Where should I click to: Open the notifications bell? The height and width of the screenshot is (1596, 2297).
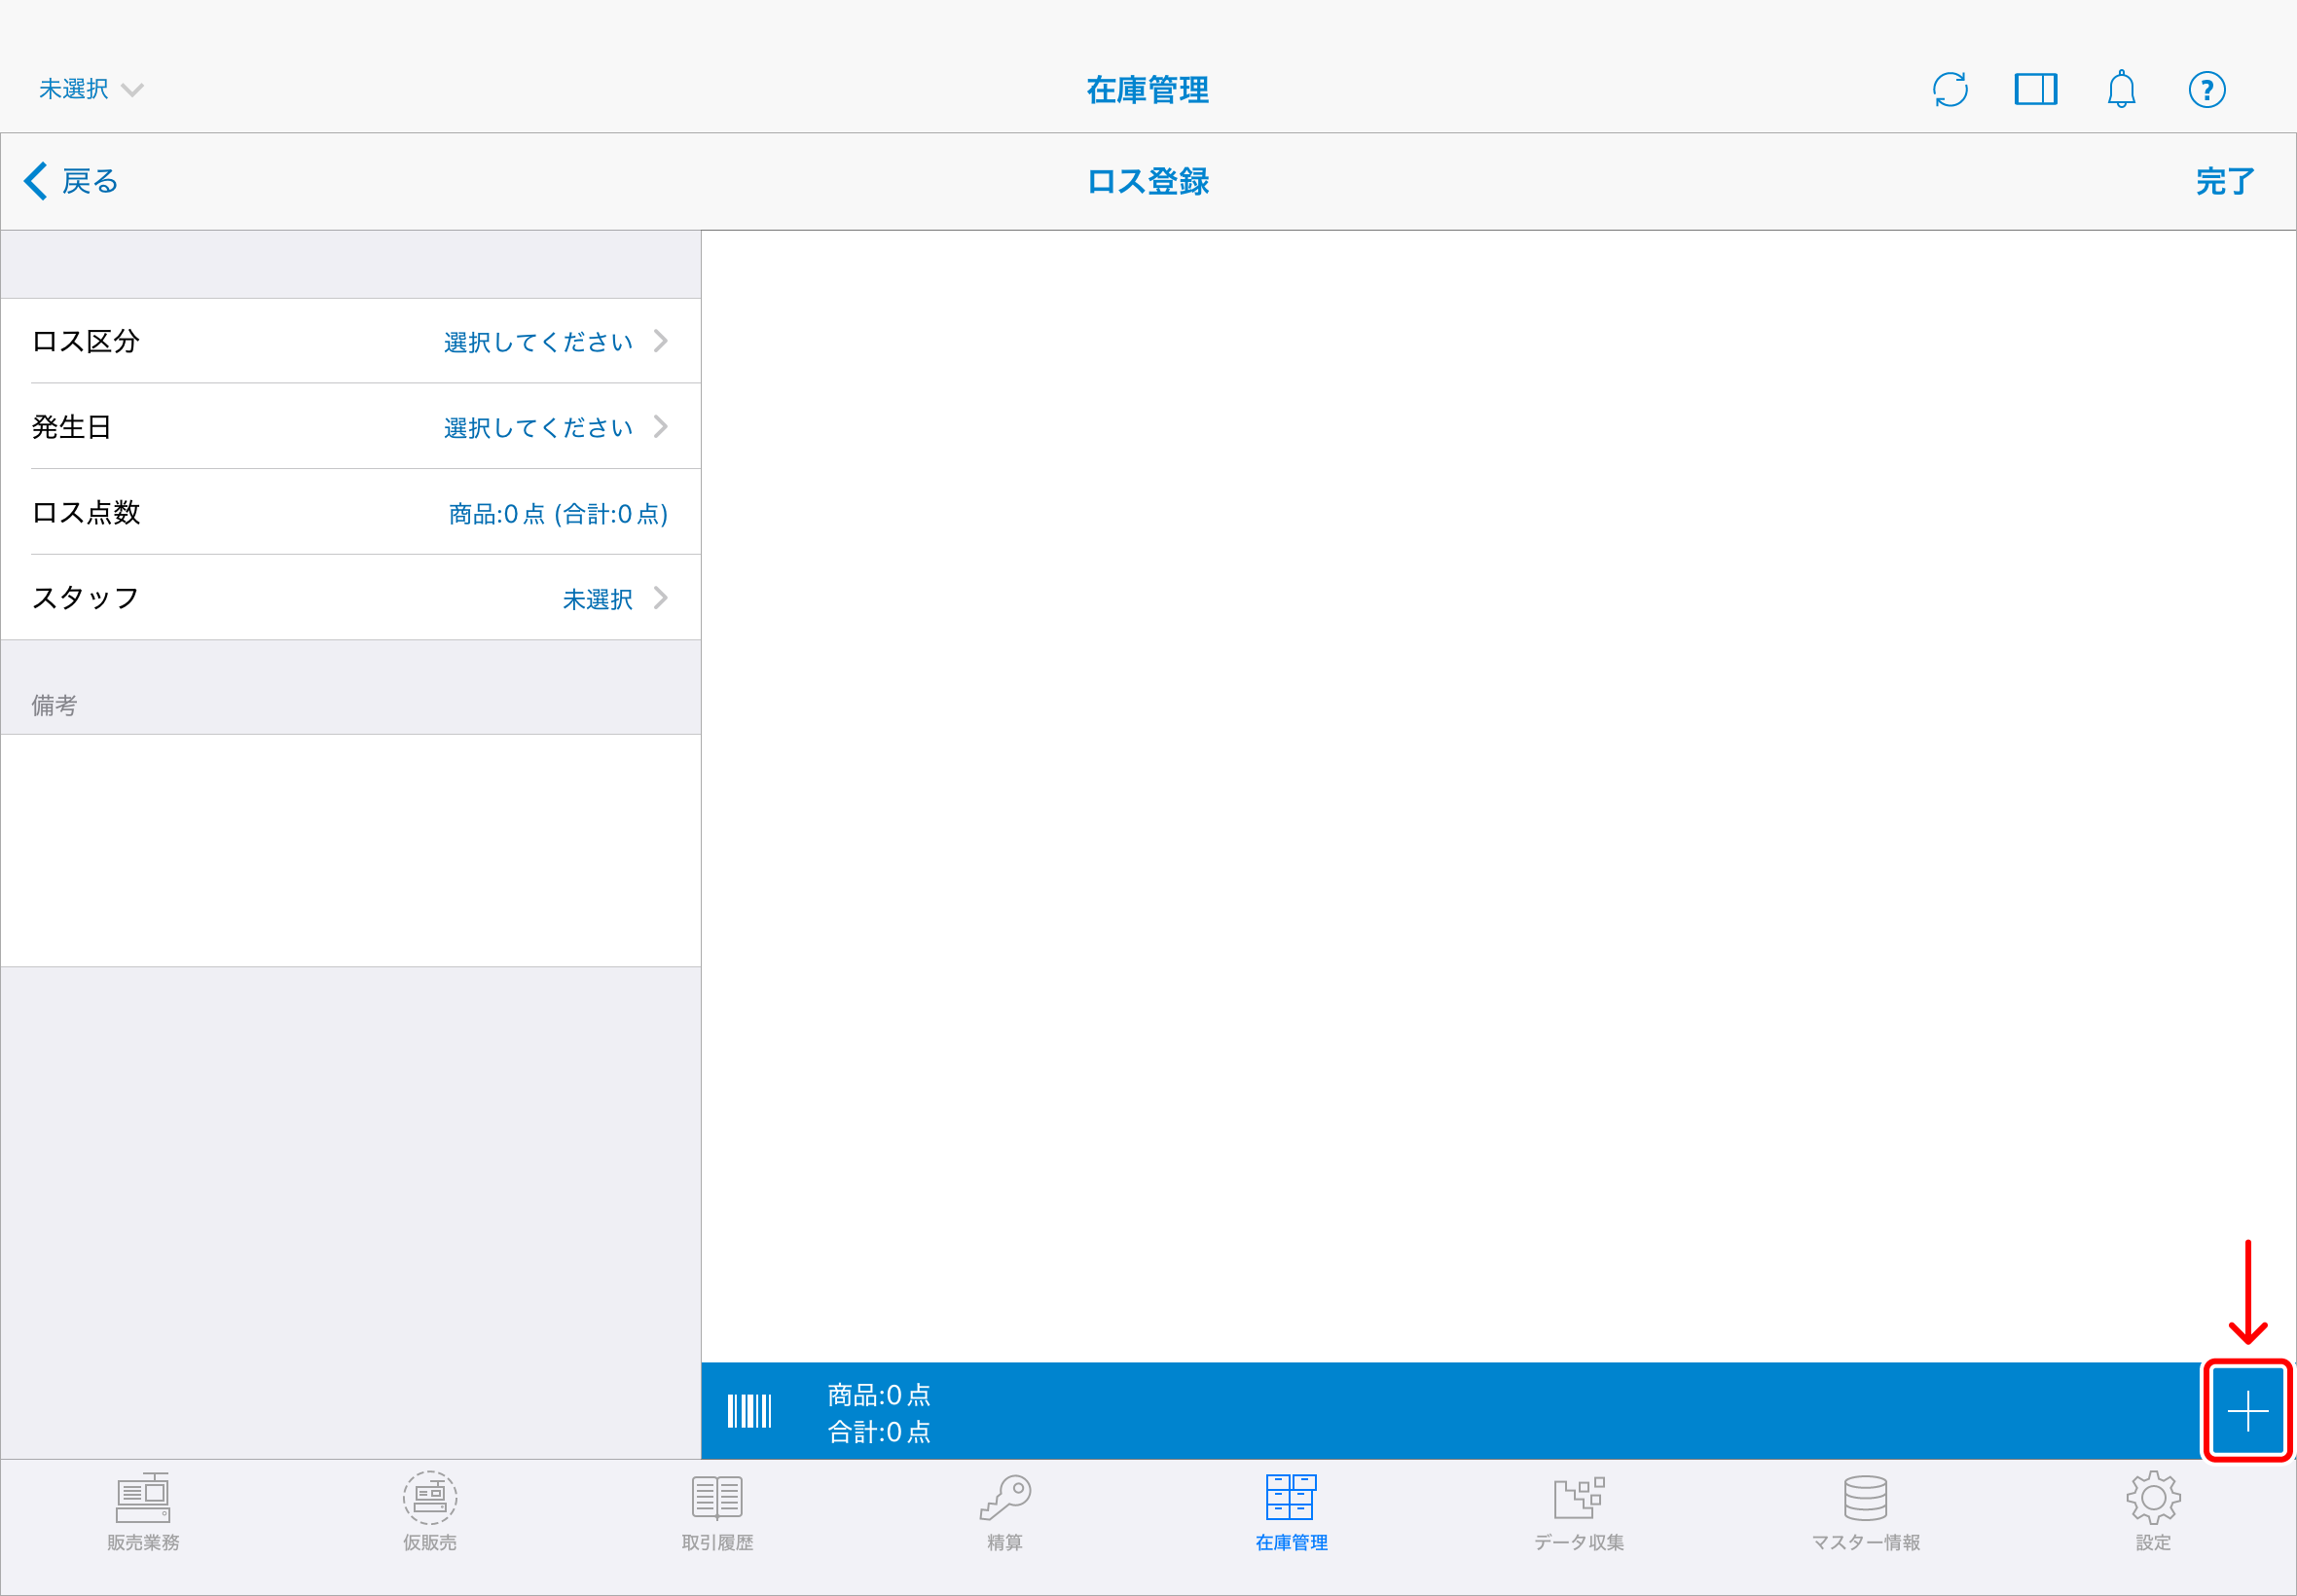(2120, 90)
